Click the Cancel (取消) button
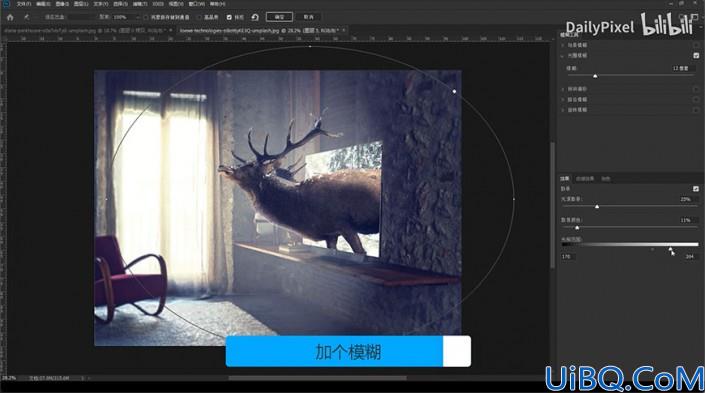The width and height of the screenshot is (705, 393). click(308, 17)
